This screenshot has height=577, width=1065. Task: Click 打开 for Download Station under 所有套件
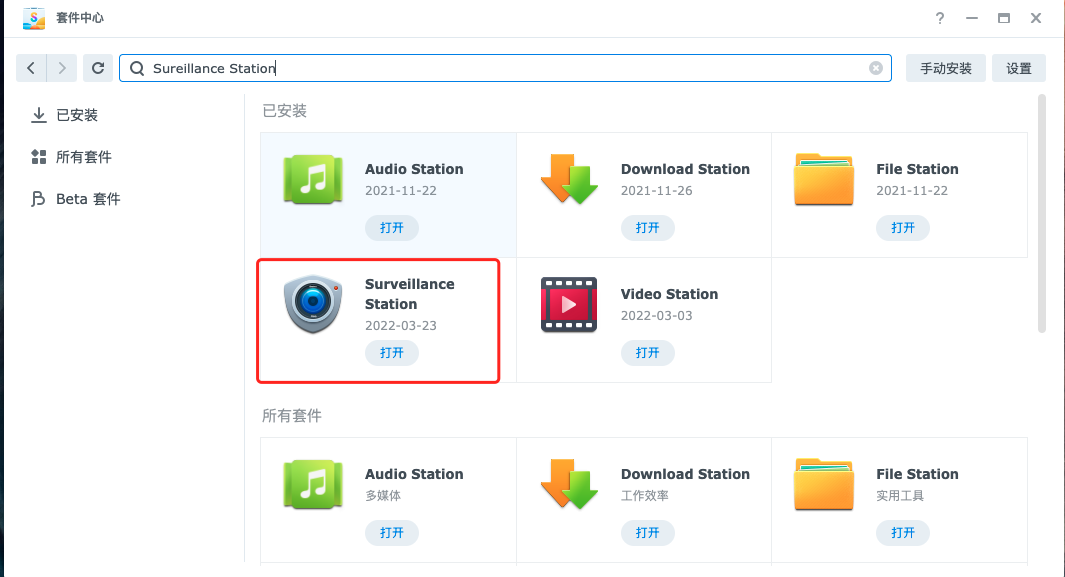pyautogui.click(x=647, y=533)
